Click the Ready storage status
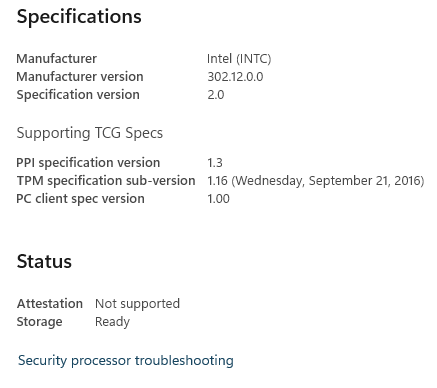437x388 pixels. tap(112, 322)
